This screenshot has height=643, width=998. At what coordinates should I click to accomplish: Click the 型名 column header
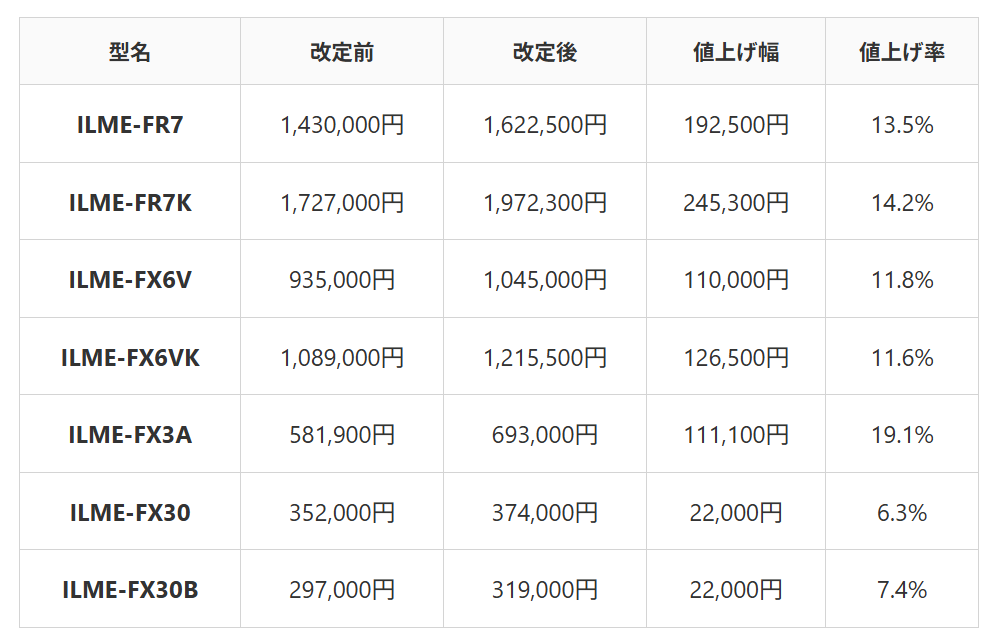point(130,52)
